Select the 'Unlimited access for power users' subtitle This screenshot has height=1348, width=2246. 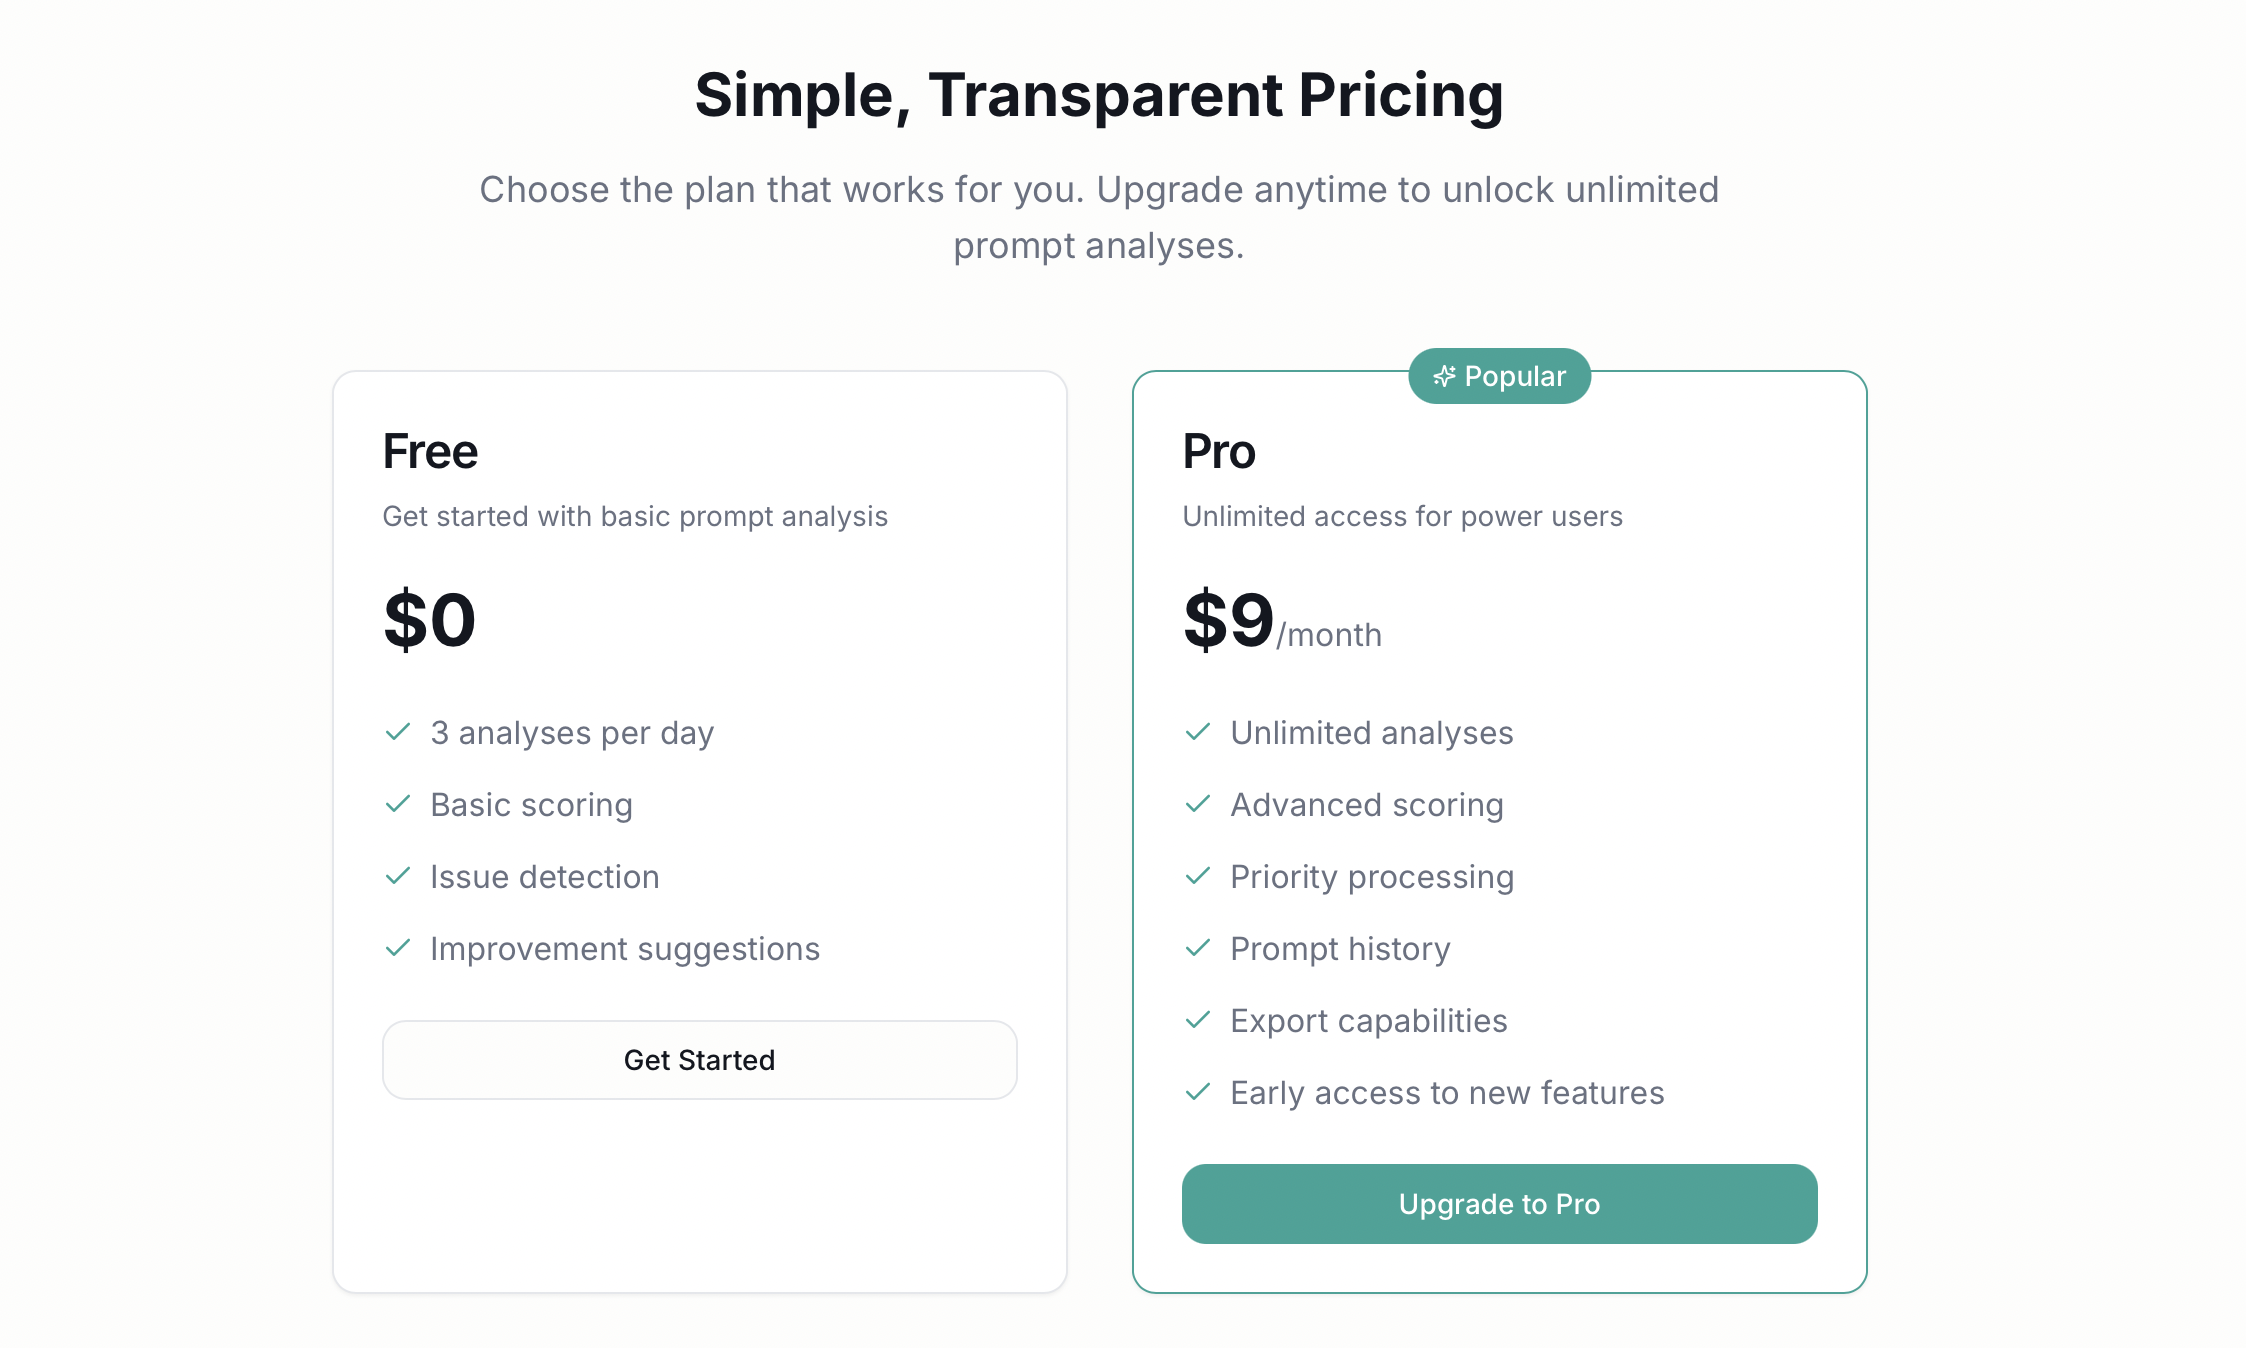pos(1402,517)
